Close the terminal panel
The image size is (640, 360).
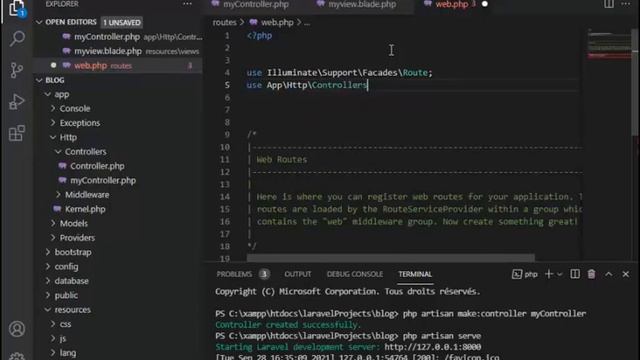coord(626,274)
